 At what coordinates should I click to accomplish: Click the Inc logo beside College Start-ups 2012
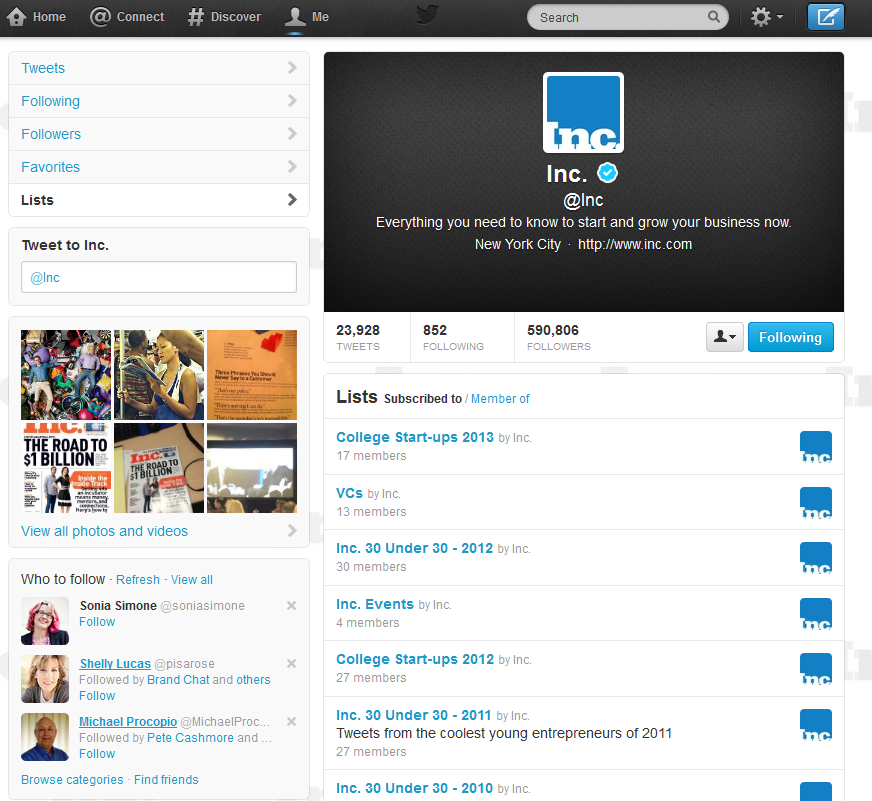tap(816, 669)
